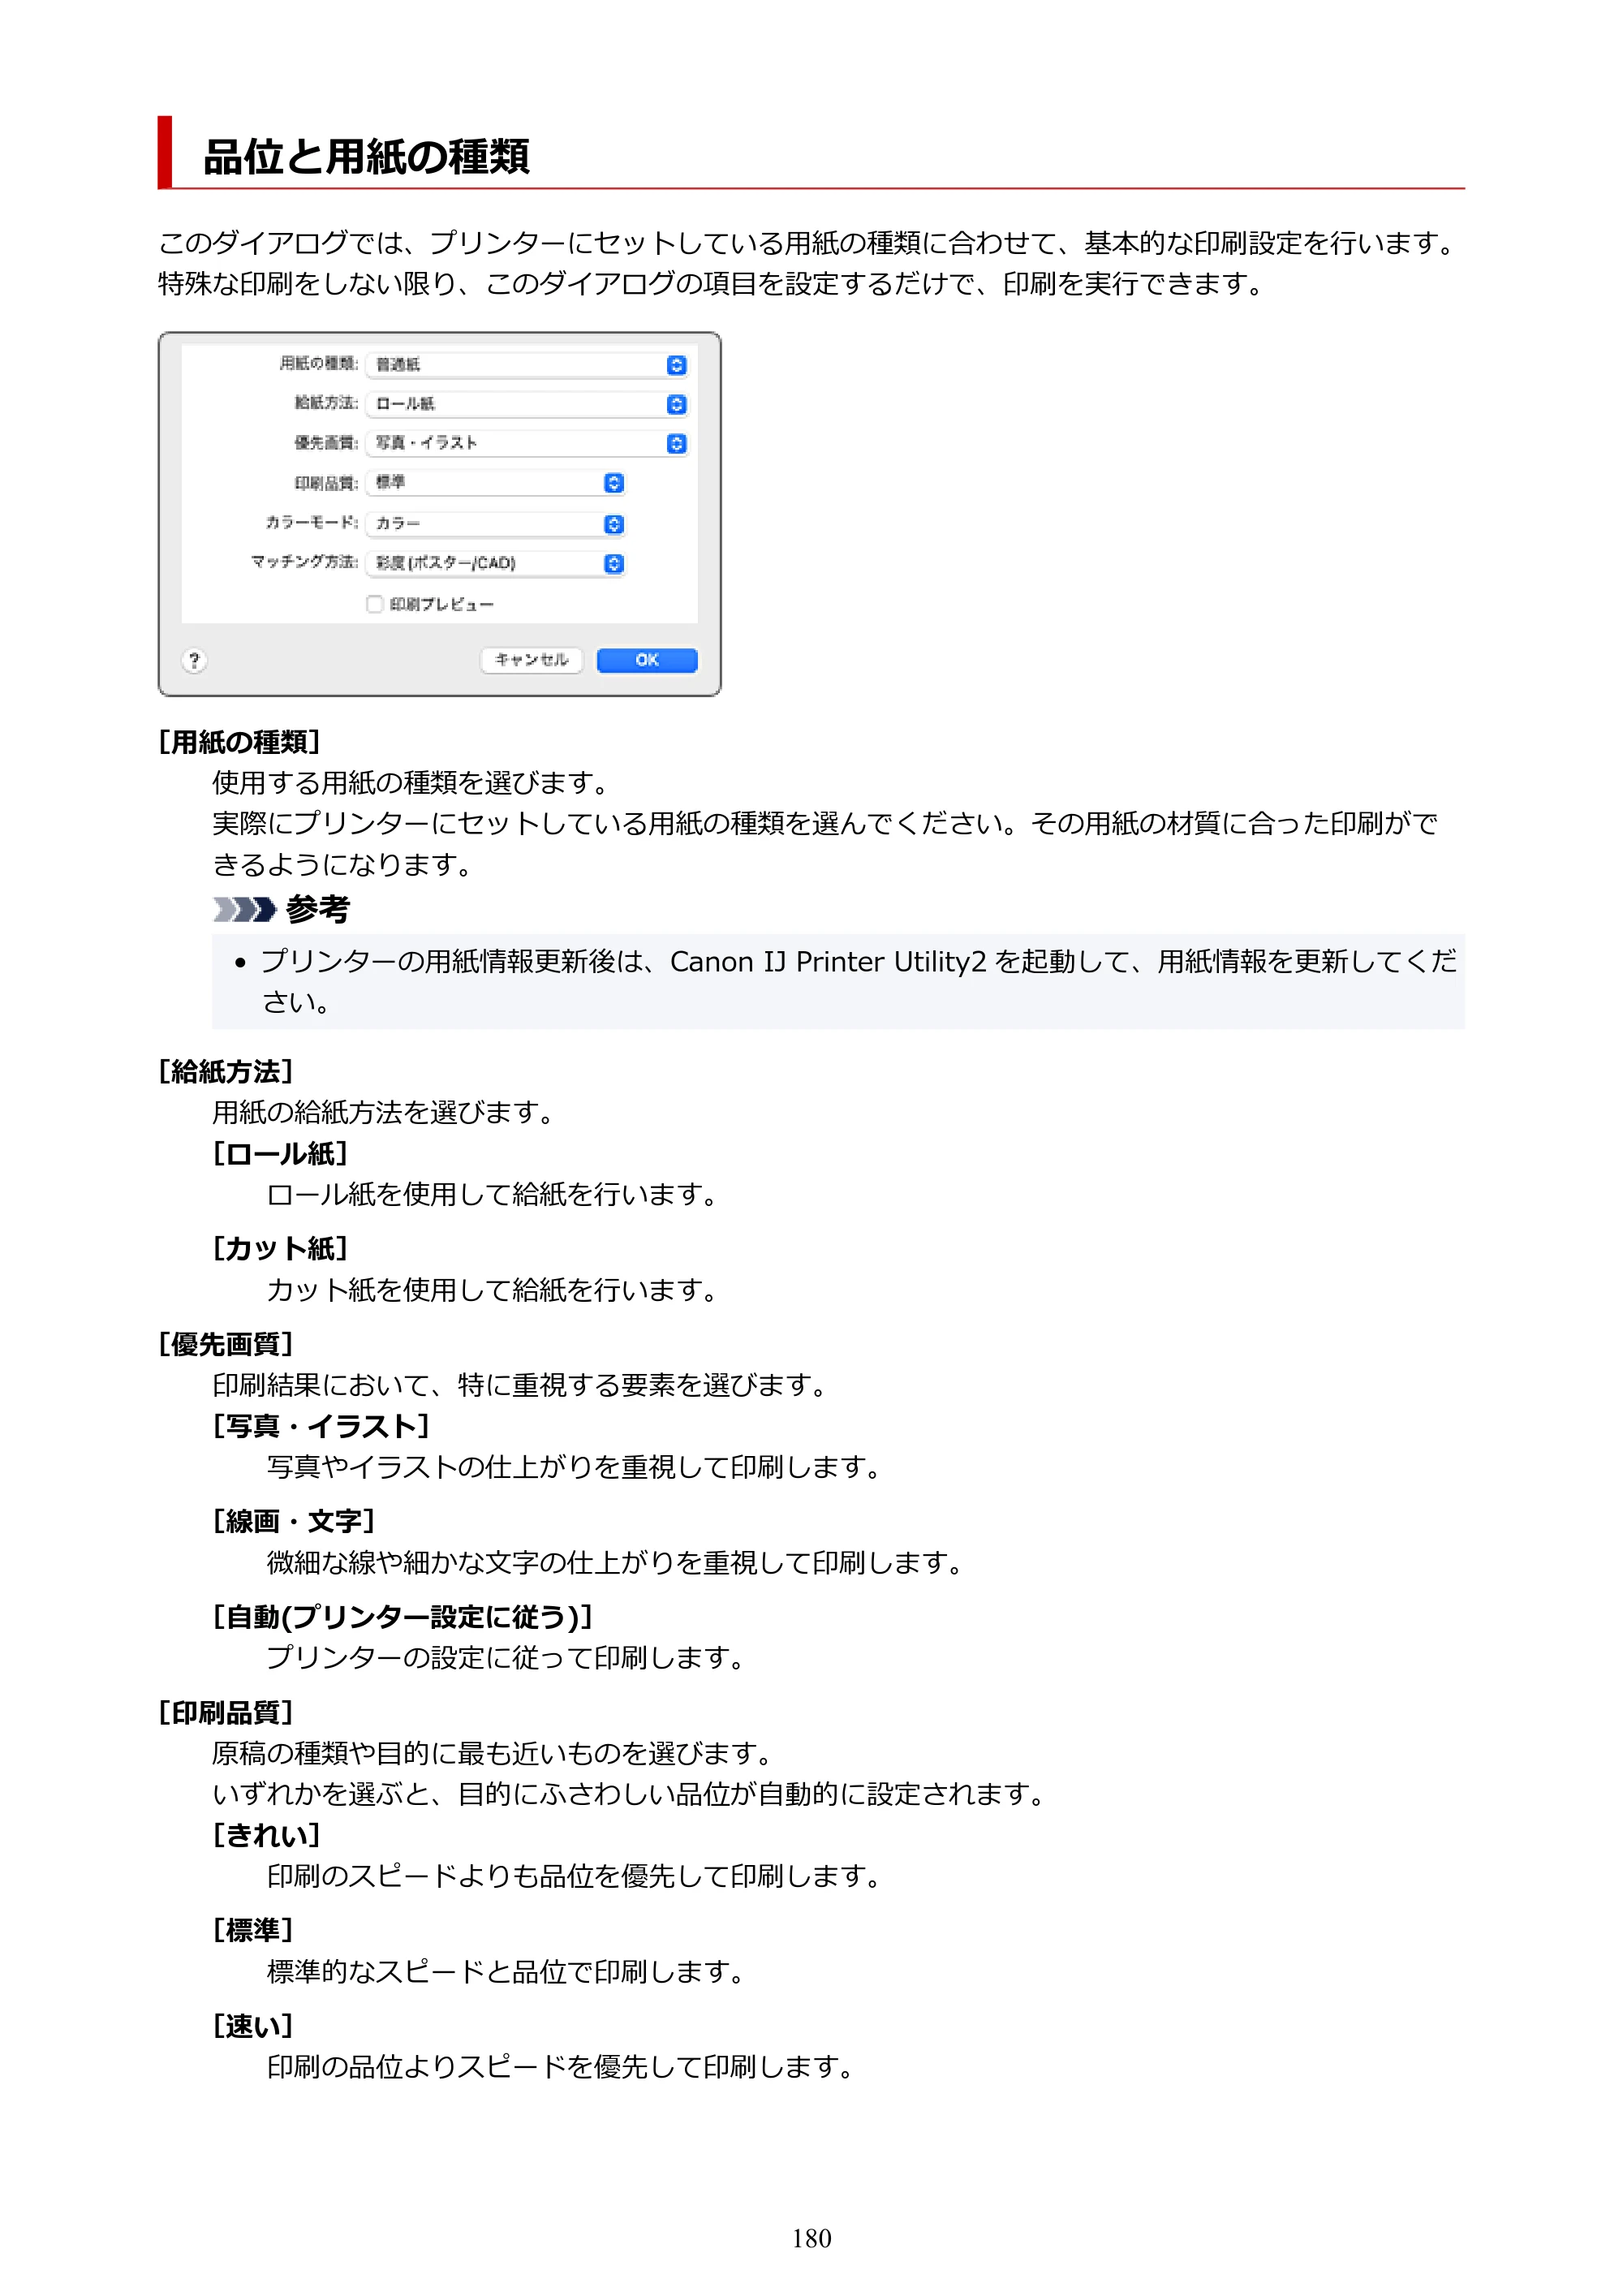
Task: Click the [用紙の種類] section heading
Action: point(239,742)
